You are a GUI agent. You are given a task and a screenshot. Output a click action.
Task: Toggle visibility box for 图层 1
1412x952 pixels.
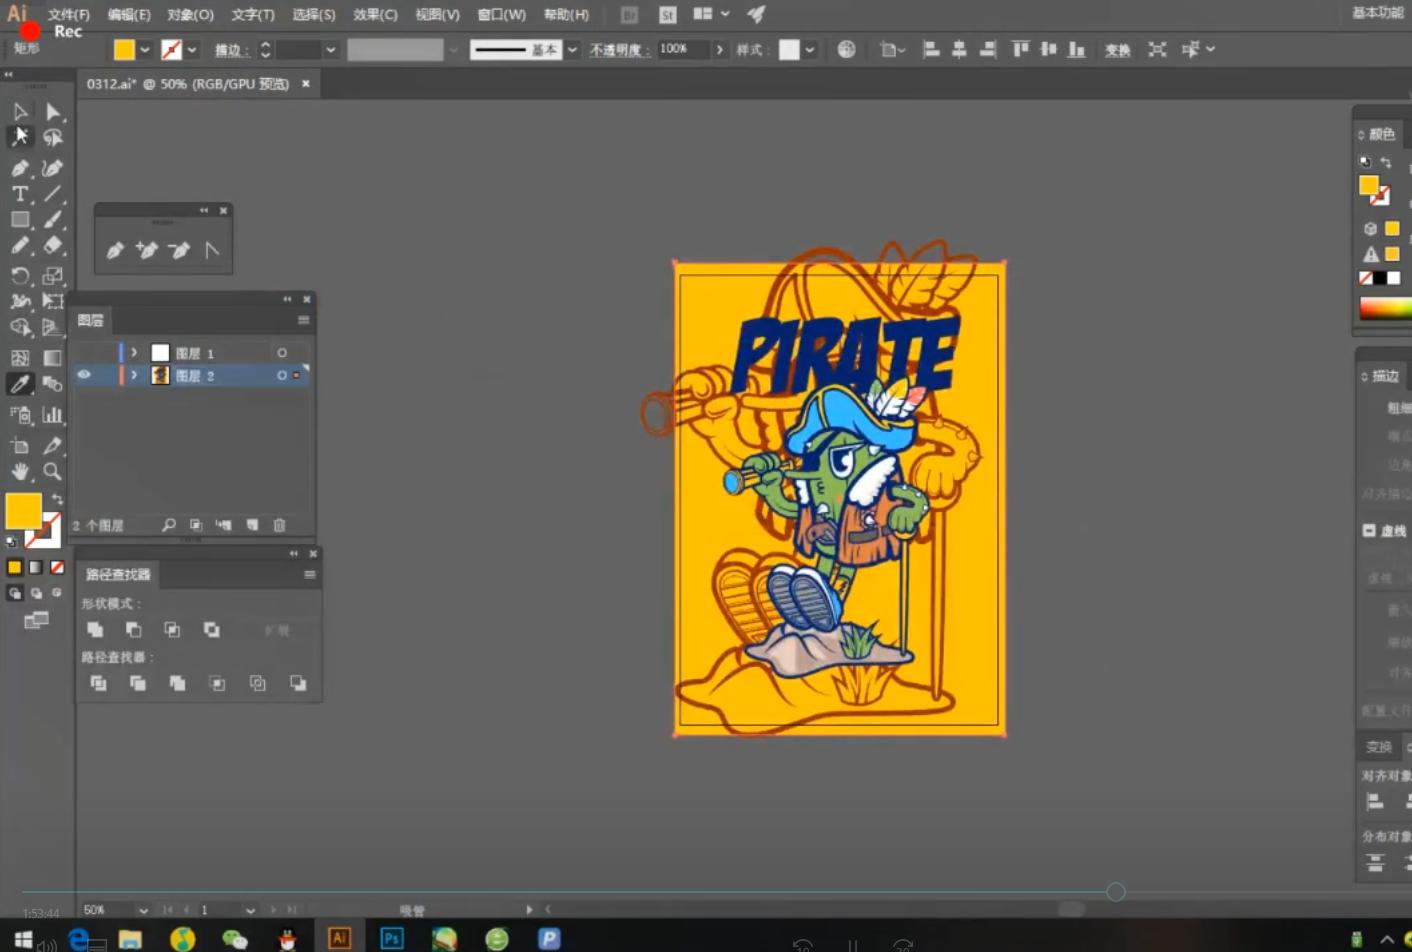(84, 353)
